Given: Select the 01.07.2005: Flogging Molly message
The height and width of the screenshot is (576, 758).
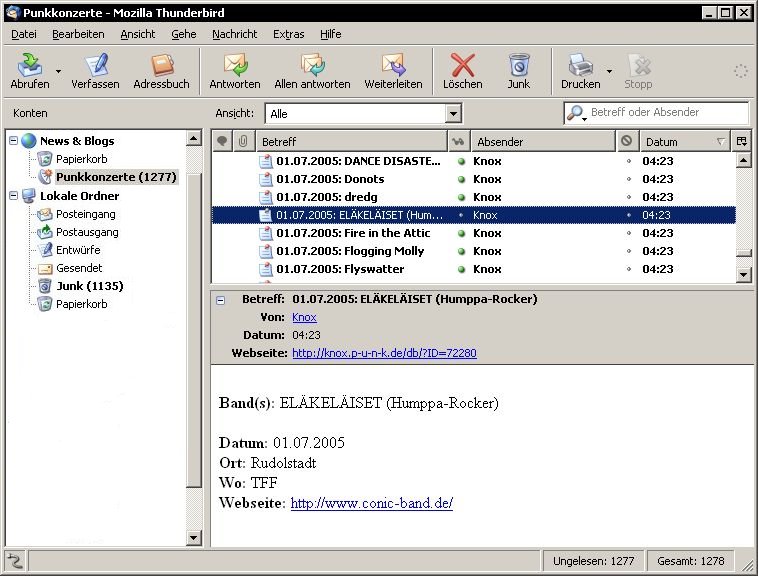Looking at the screenshot, I should pyautogui.click(x=474, y=251).
